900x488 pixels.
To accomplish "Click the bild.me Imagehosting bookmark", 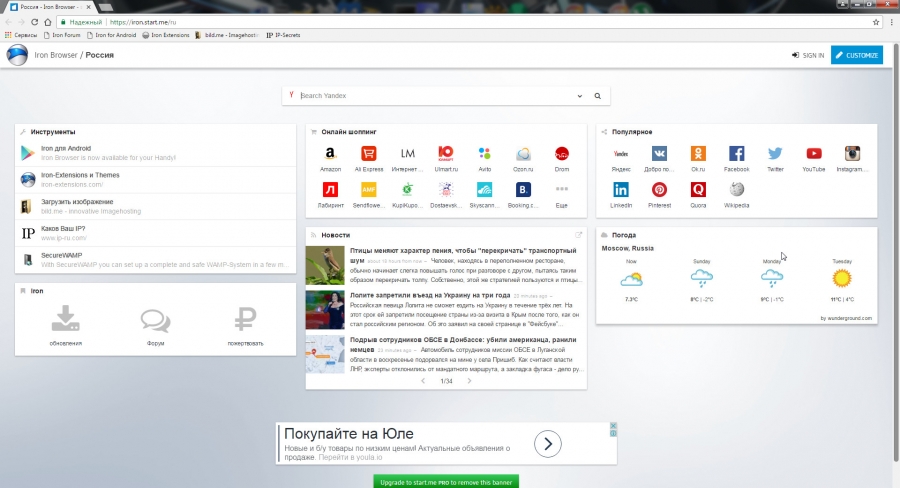I will tap(227, 35).
